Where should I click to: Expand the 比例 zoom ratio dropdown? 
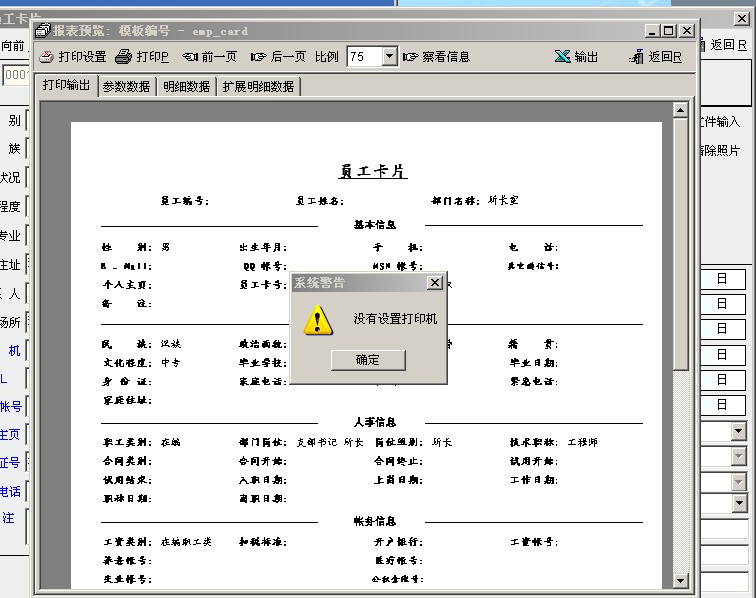pyautogui.click(x=389, y=57)
